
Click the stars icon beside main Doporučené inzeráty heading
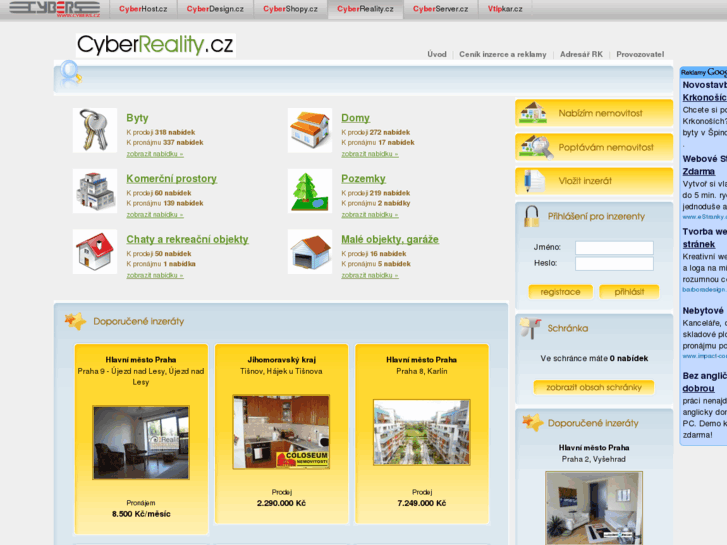[x=75, y=321]
